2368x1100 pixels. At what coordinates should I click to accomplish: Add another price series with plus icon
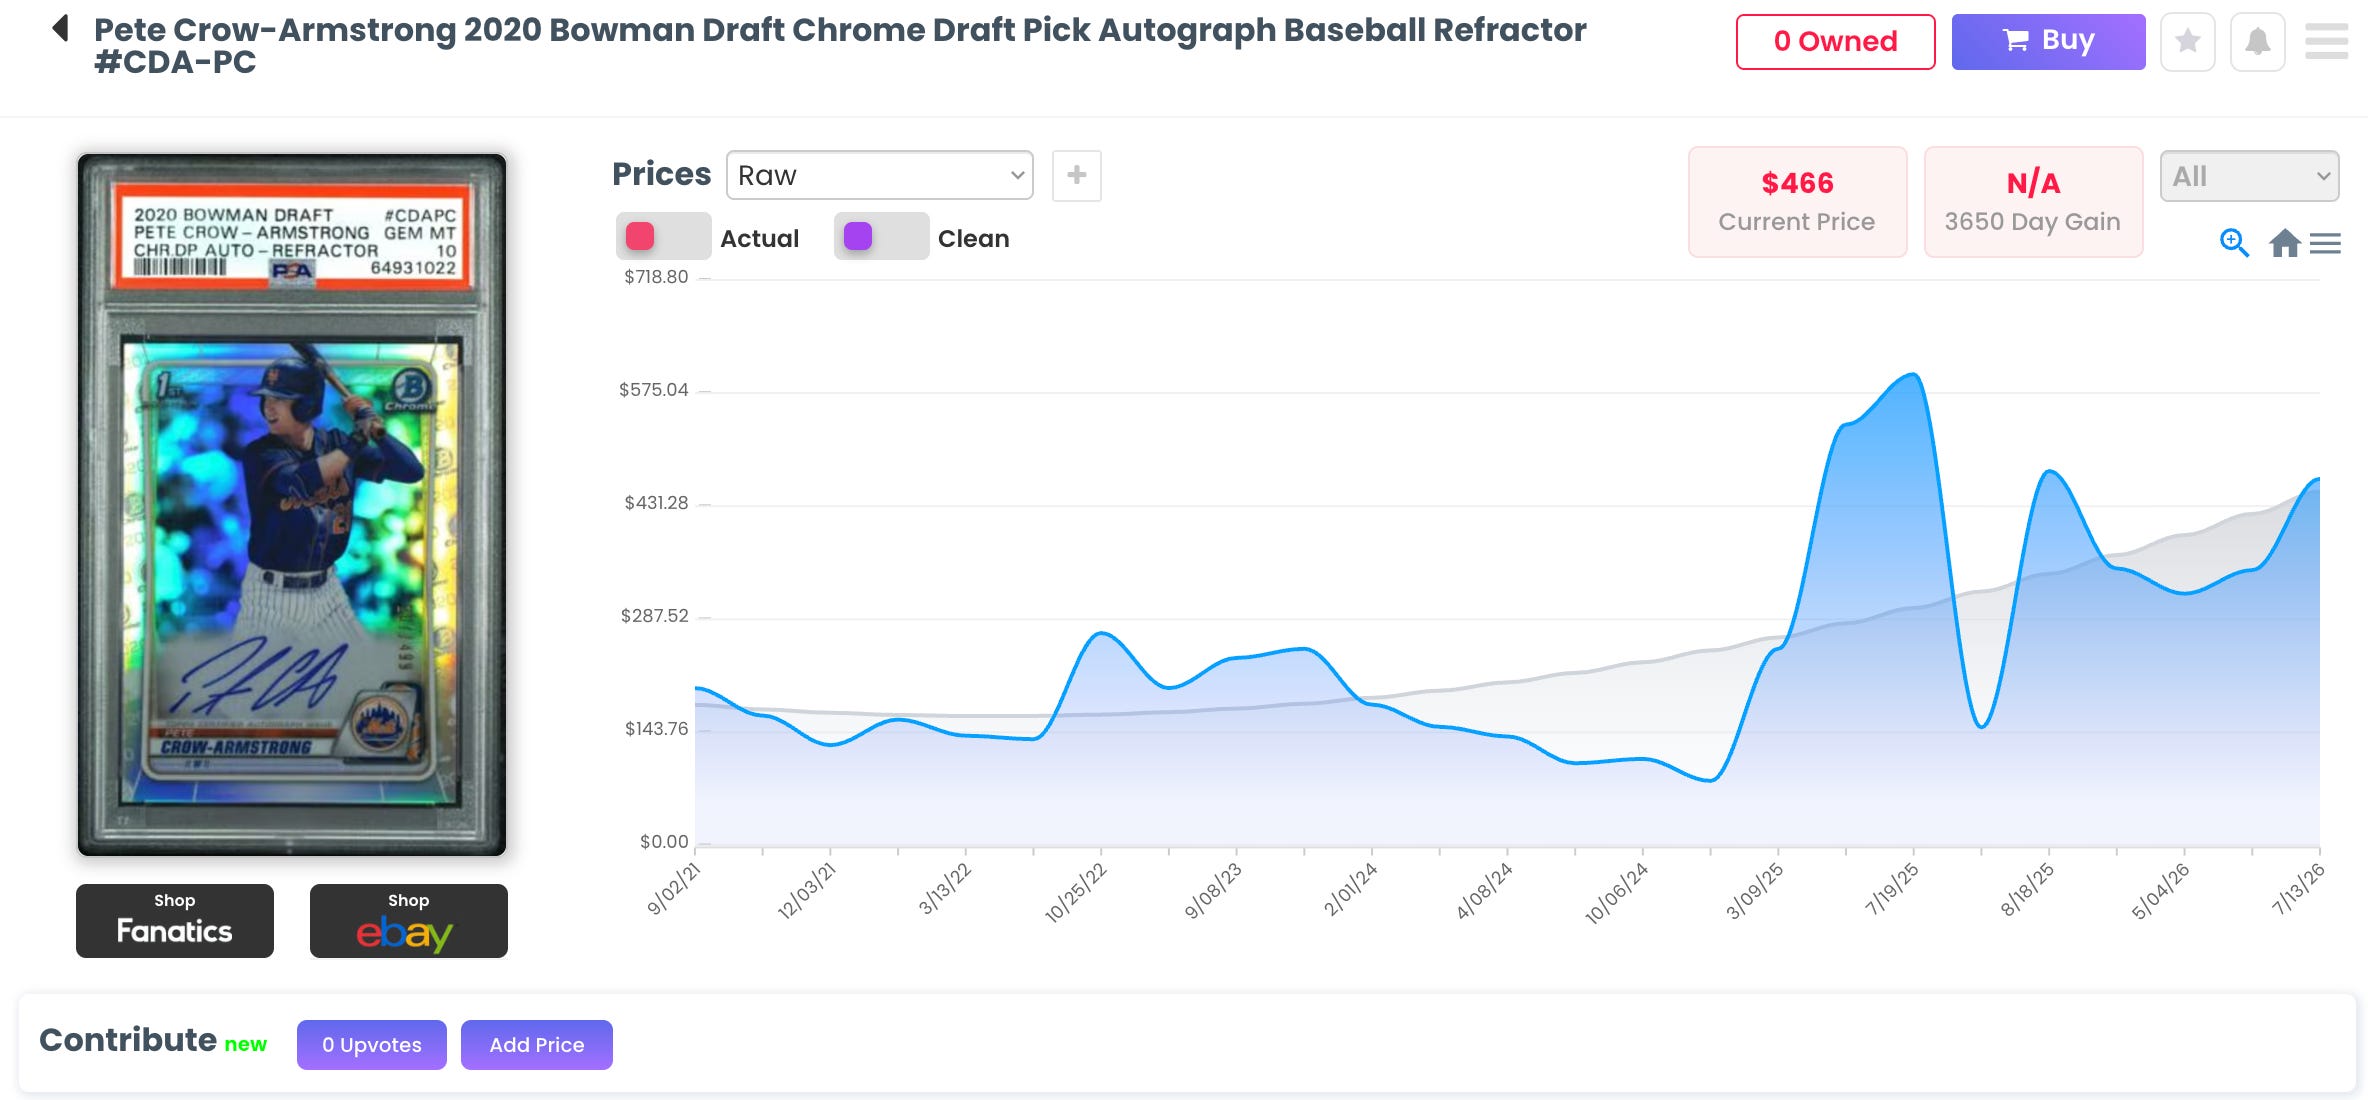[x=1077, y=176]
